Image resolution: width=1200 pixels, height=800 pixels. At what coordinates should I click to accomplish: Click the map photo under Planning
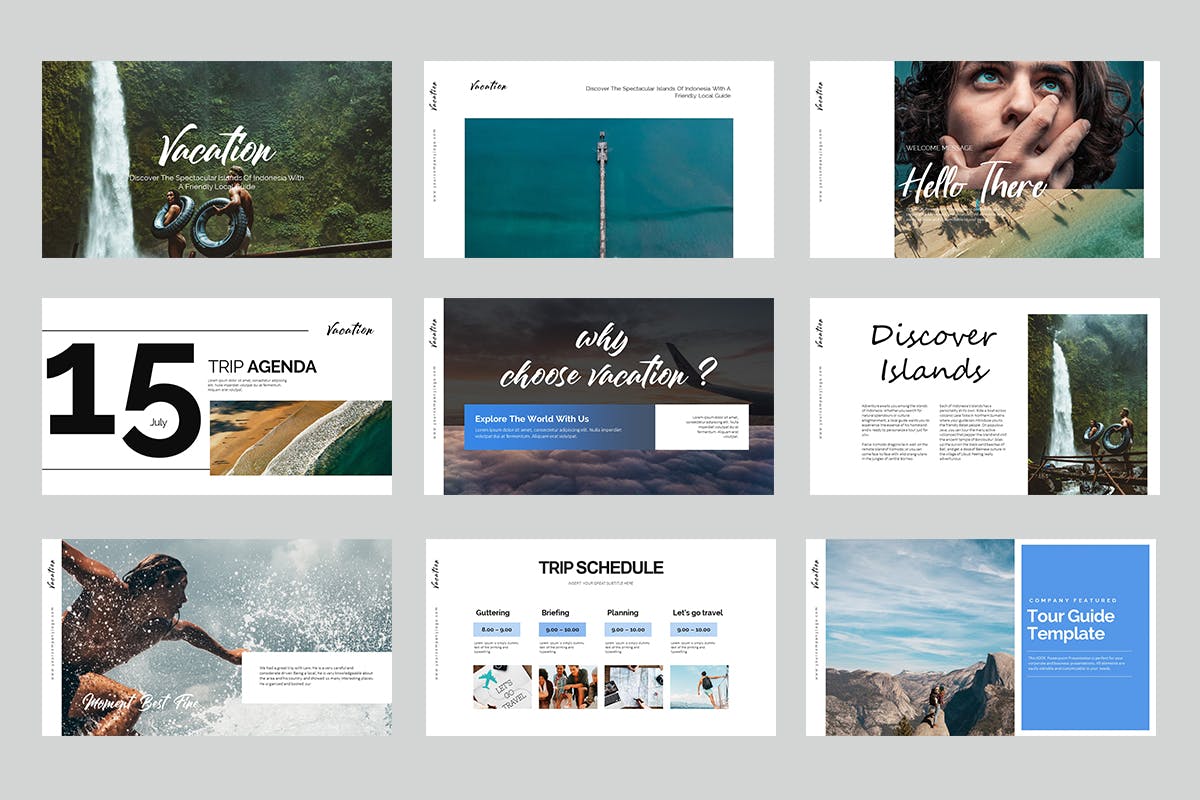click(x=633, y=687)
